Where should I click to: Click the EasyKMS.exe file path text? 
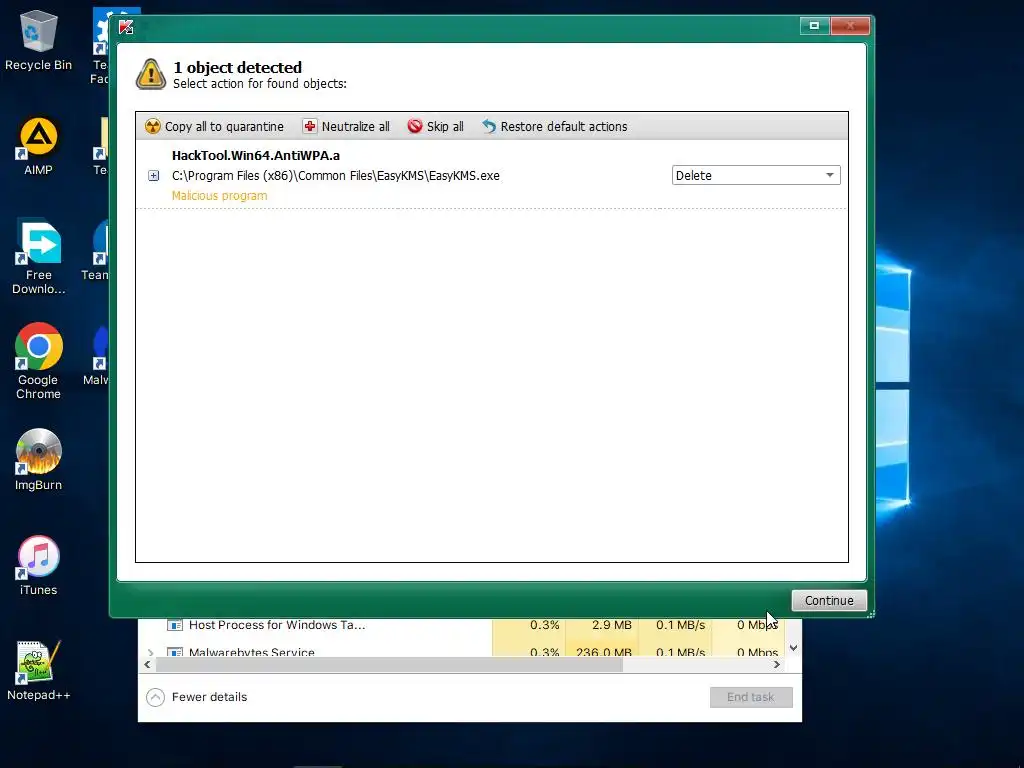pos(336,176)
